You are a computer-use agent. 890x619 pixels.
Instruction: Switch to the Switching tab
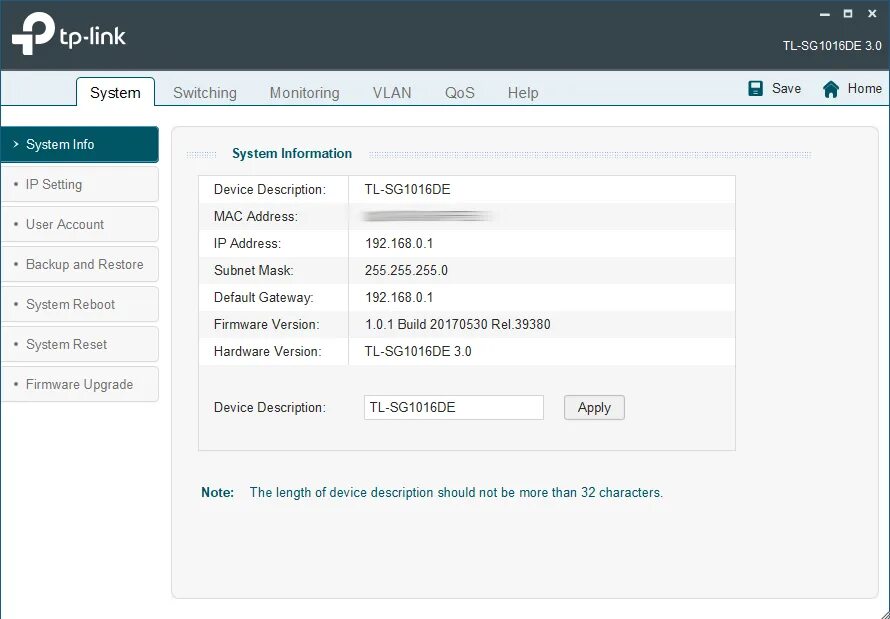[205, 92]
